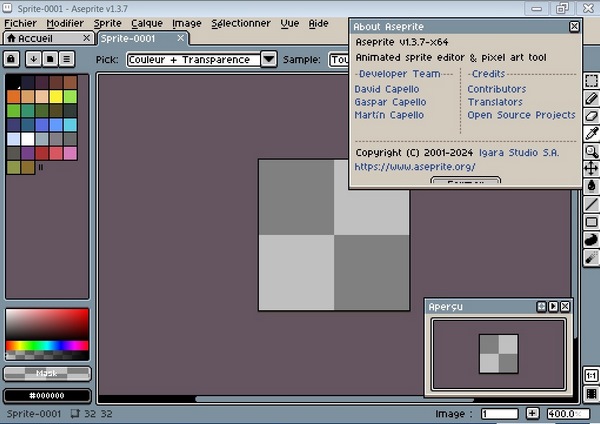Click the Mask background color button
Image resolution: width=600 pixels, height=424 pixels.
pos(47,373)
